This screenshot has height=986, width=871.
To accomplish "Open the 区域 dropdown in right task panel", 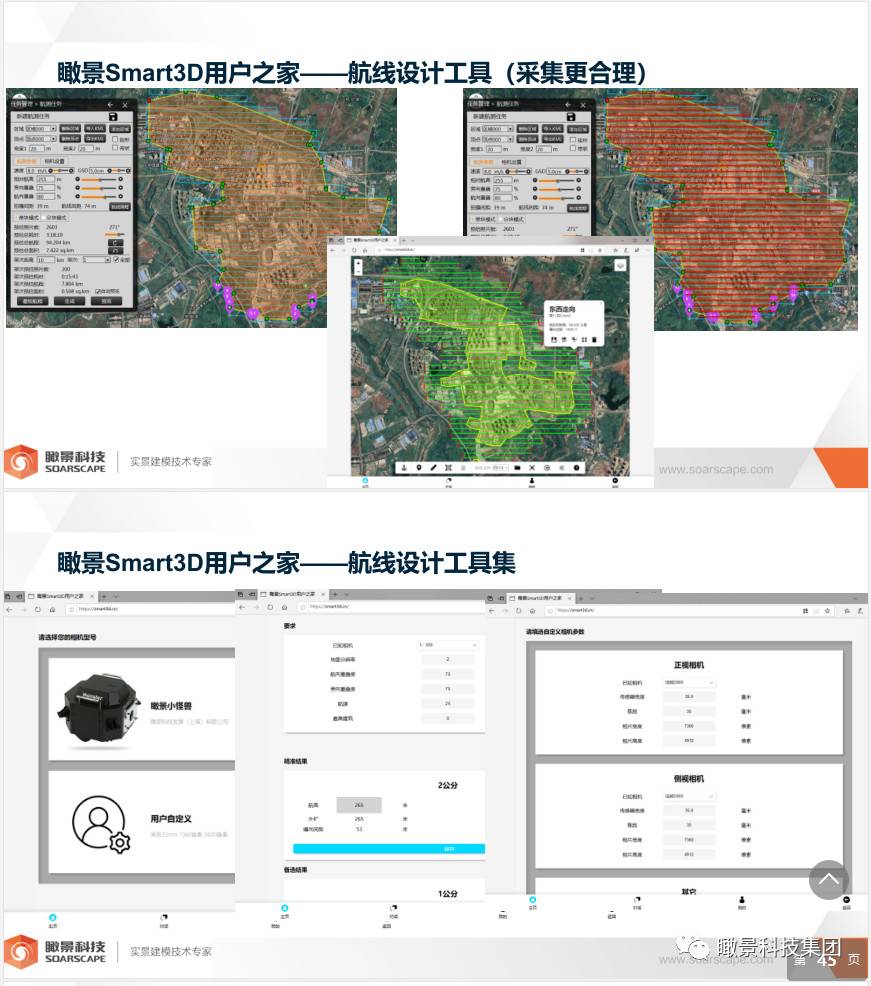I will click(x=498, y=130).
